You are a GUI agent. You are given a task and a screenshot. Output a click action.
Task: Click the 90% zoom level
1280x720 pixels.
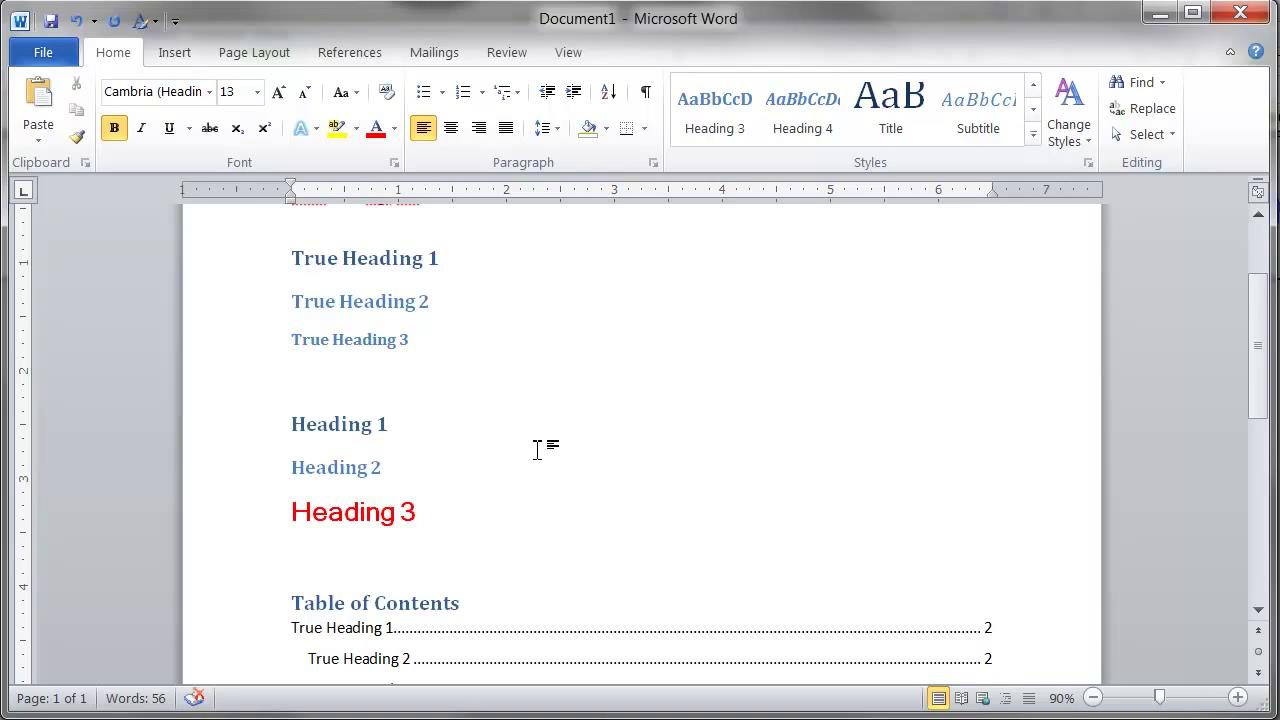(x=1062, y=698)
